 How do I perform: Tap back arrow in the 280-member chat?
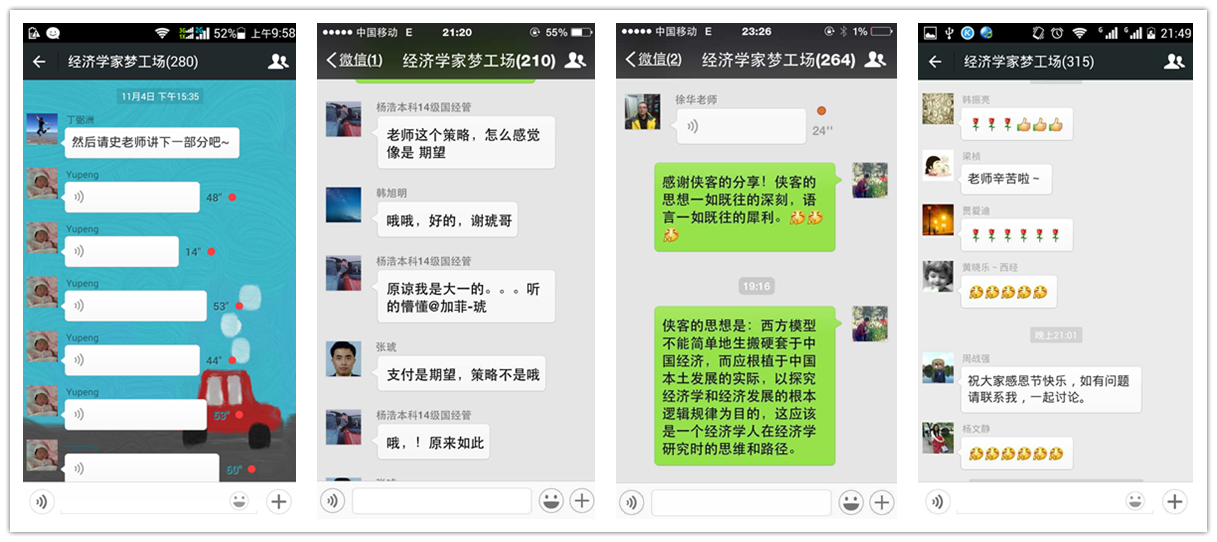click(x=39, y=62)
